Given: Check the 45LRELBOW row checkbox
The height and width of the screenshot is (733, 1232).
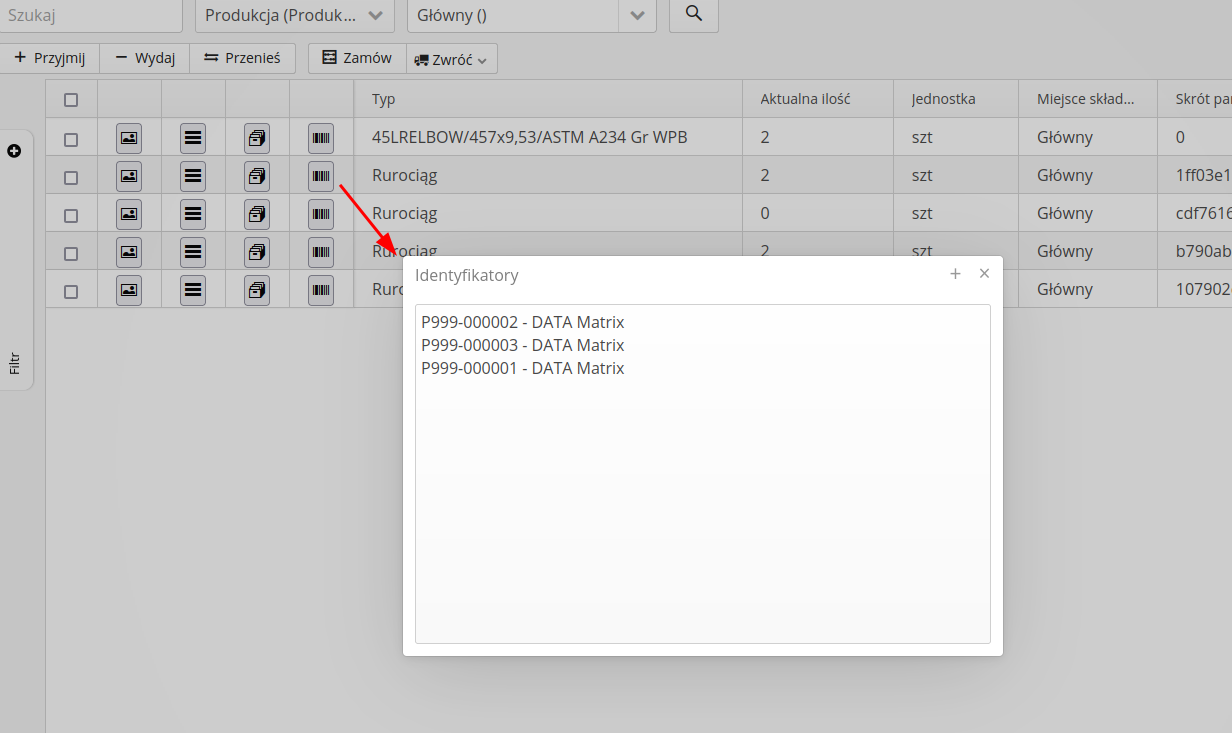Looking at the screenshot, I should click(71, 139).
